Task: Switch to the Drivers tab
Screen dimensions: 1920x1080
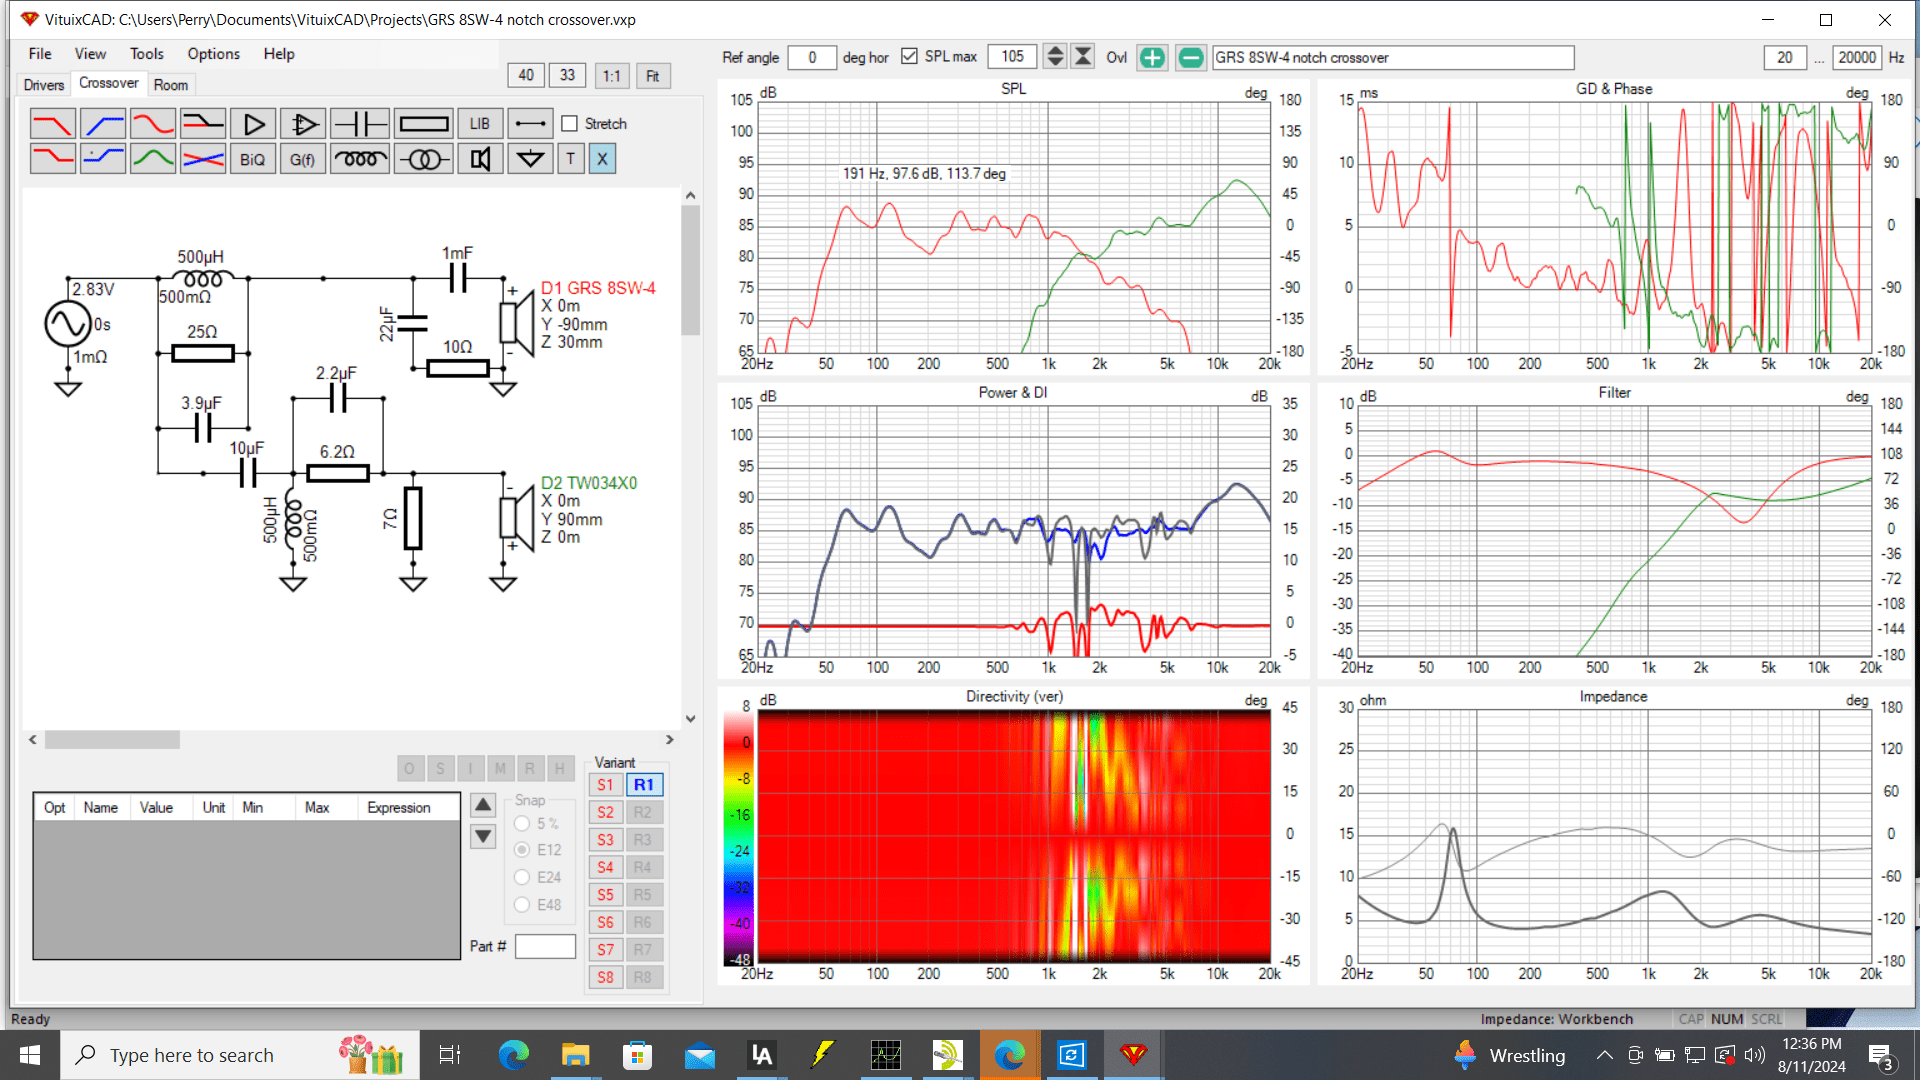Action: [44, 85]
